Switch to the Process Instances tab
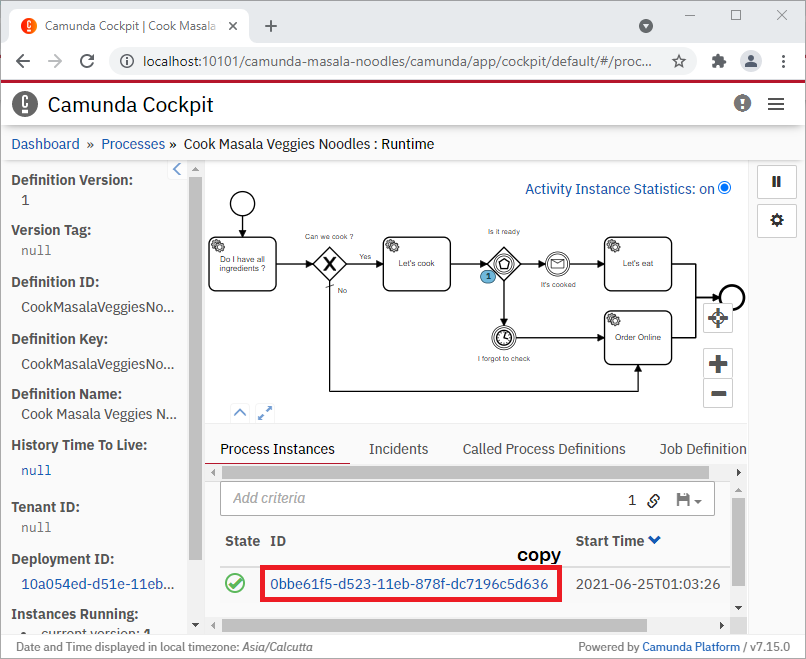This screenshot has width=806, height=659. tap(278, 449)
